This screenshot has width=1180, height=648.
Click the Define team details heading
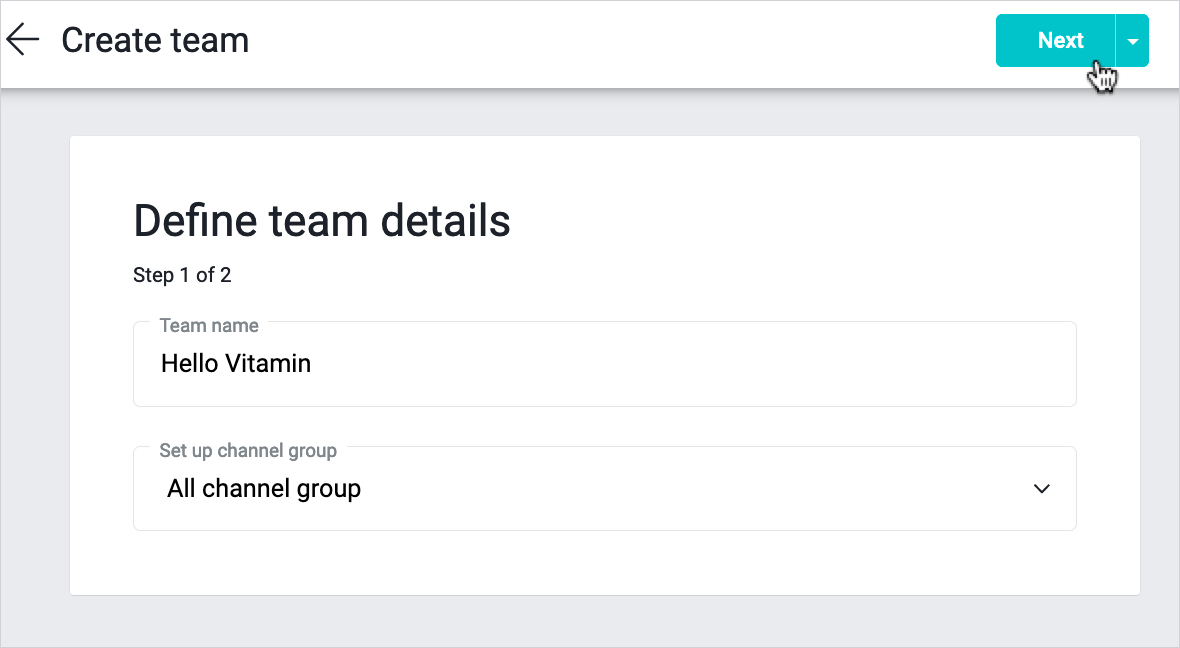(321, 221)
